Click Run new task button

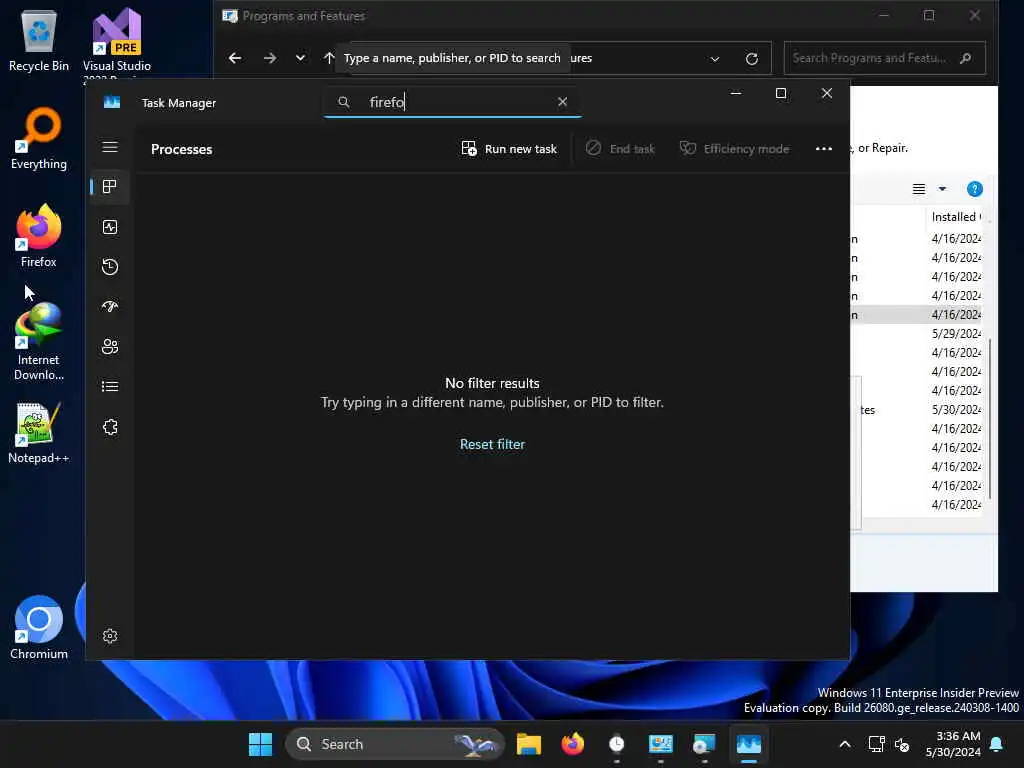point(509,149)
